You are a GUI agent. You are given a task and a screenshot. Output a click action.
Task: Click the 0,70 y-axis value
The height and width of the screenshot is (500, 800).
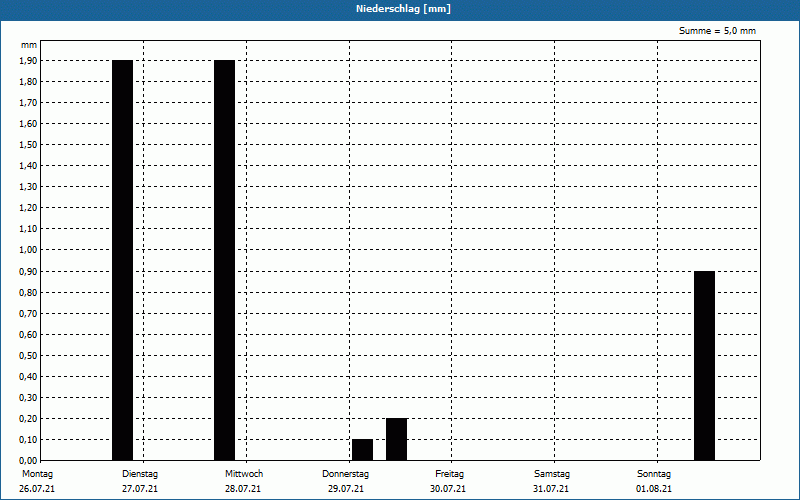(28, 314)
